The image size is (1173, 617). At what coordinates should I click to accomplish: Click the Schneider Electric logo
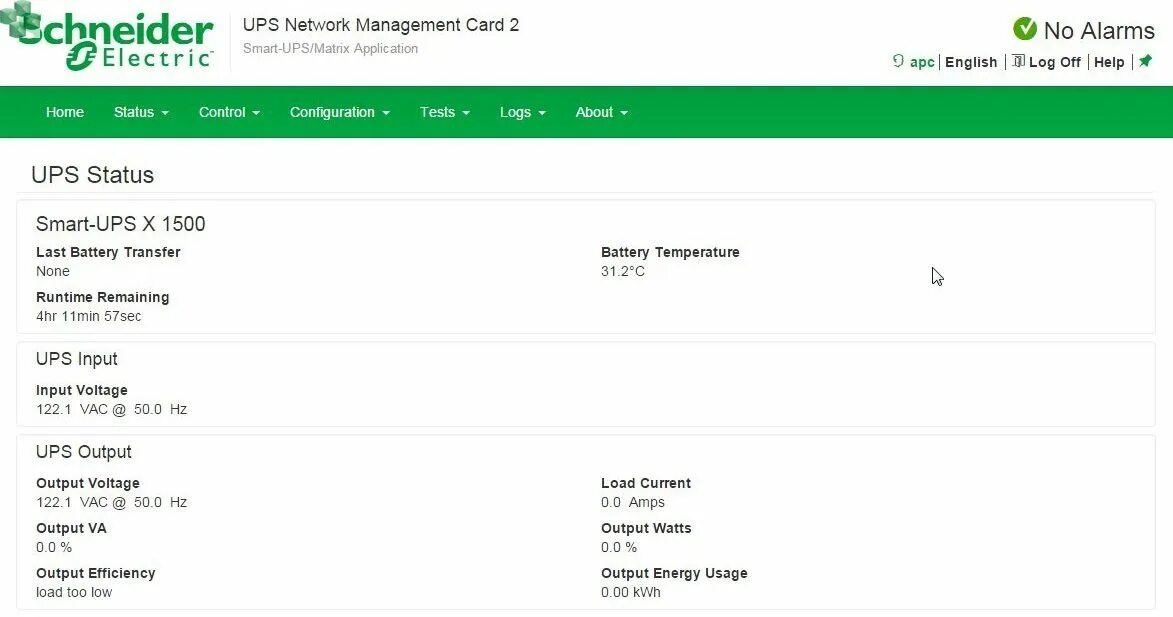pos(108,40)
